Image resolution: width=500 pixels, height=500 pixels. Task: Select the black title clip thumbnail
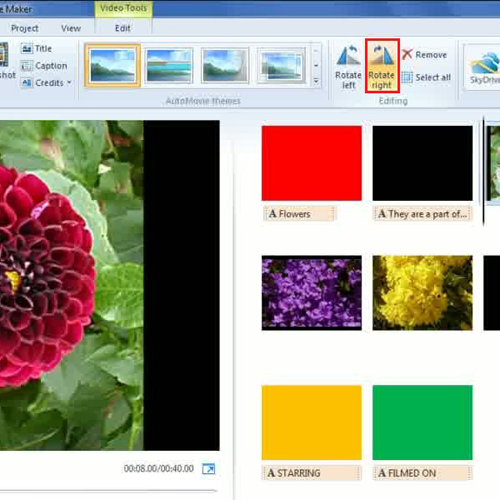coord(423,163)
